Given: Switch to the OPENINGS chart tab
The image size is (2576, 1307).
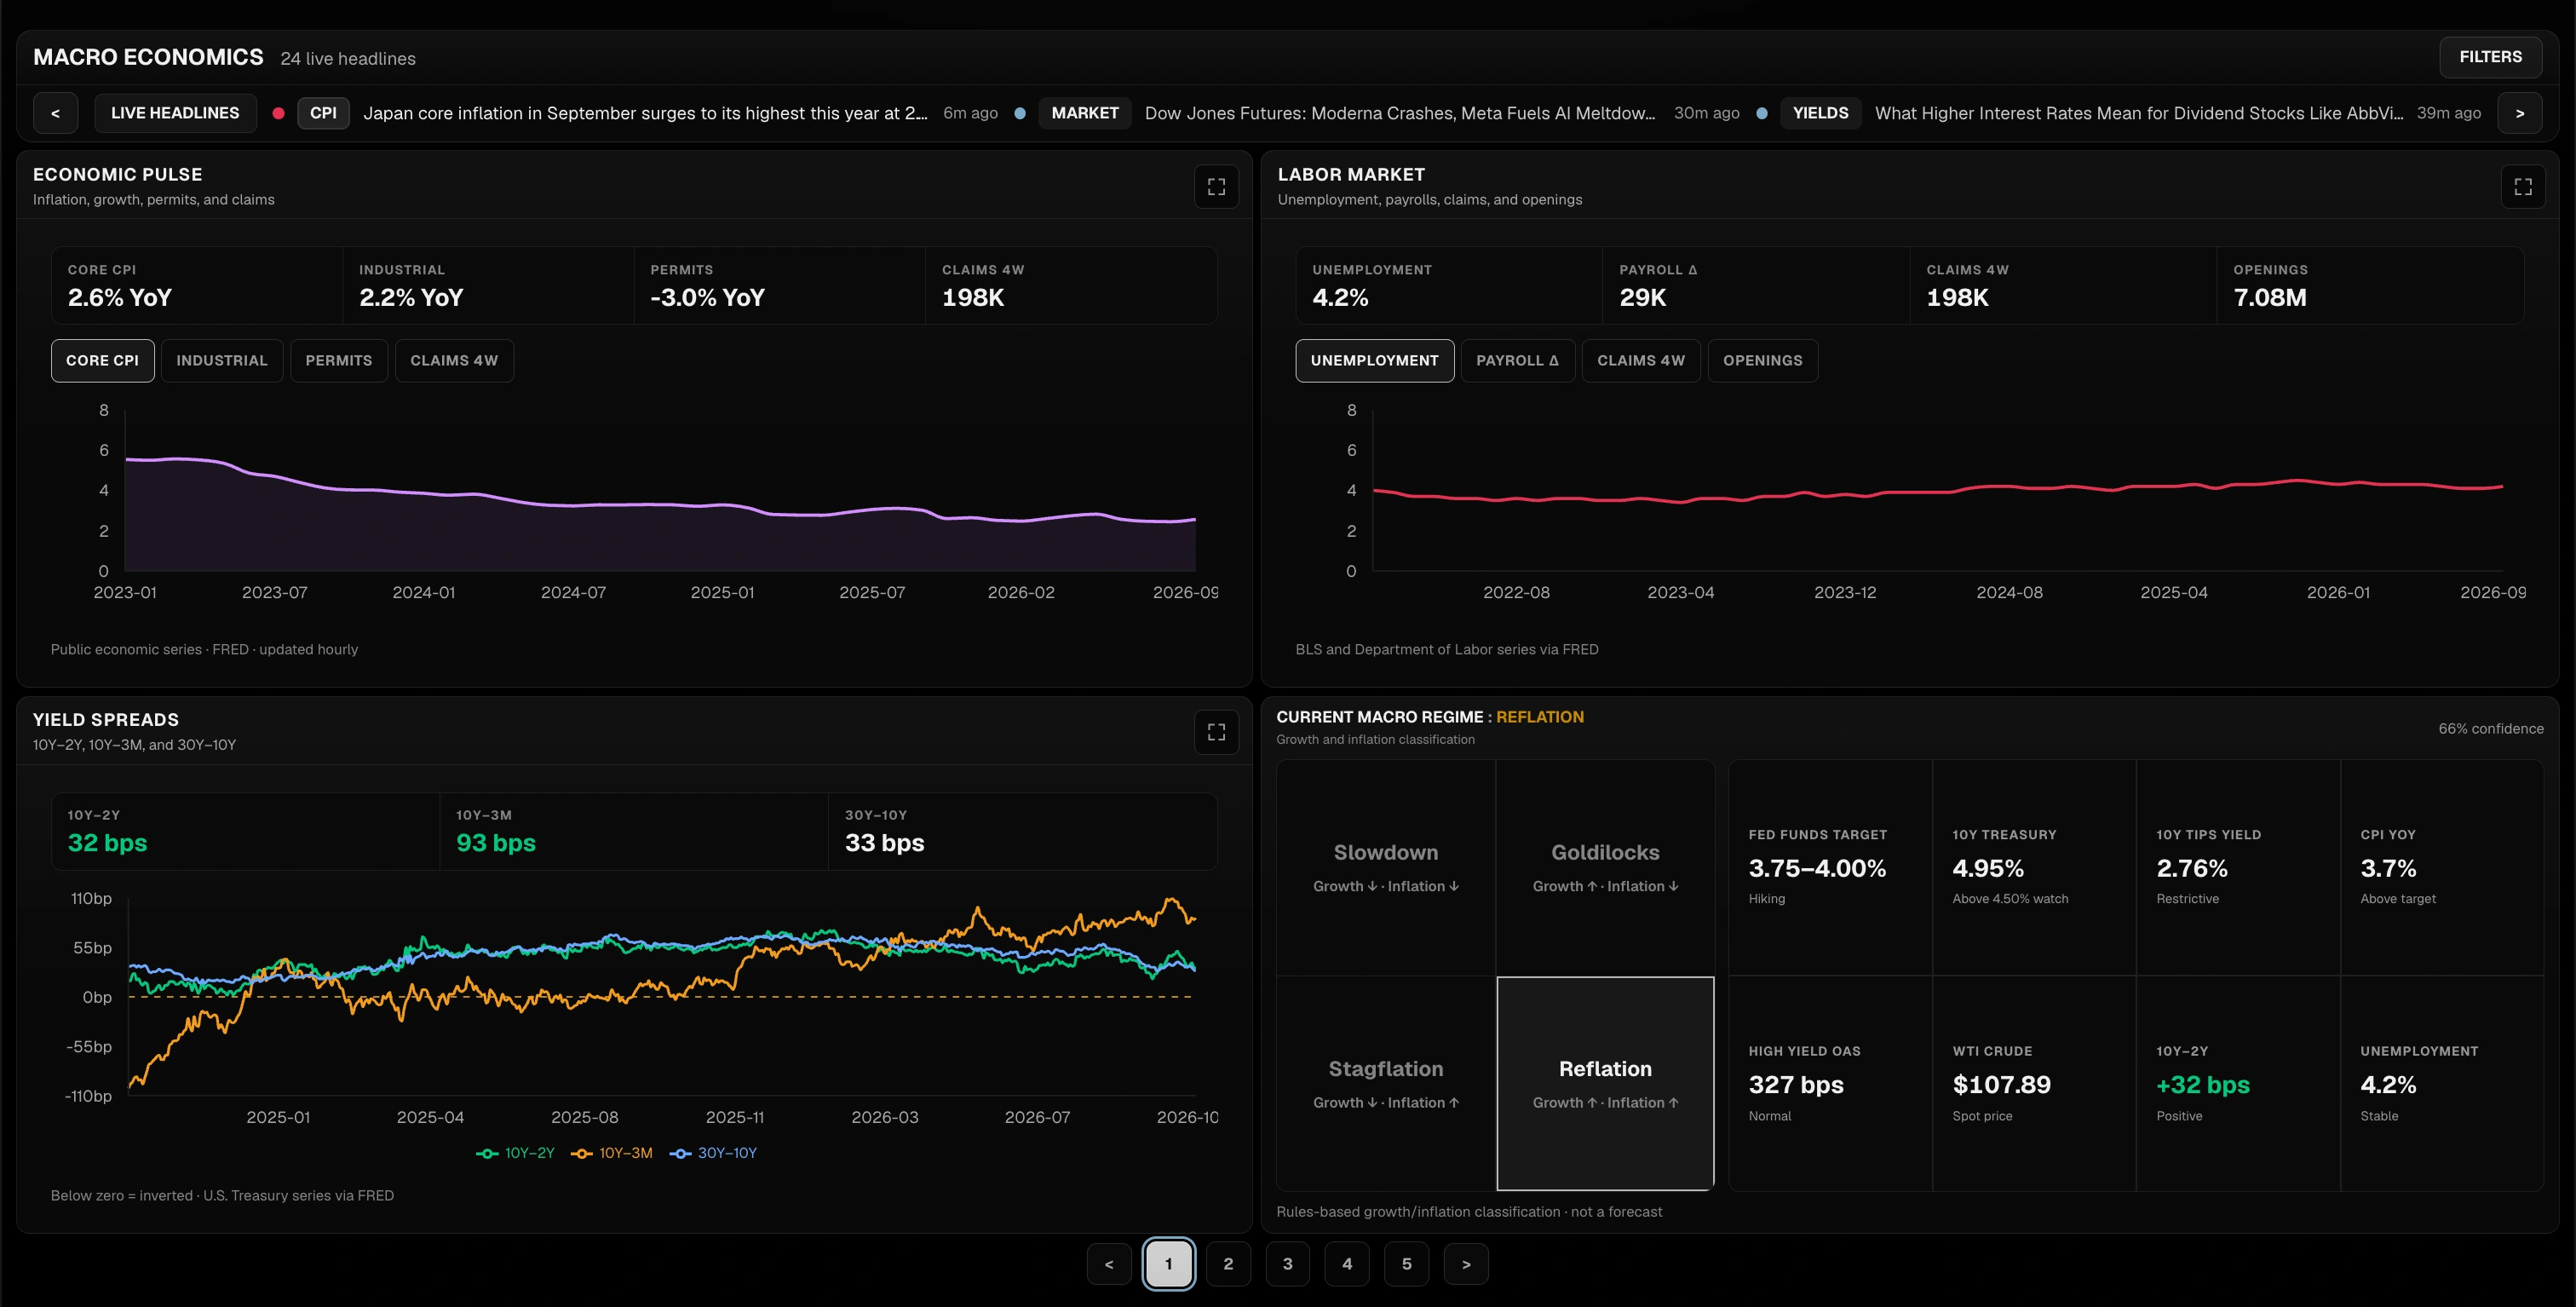Looking at the screenshot, I should (x=1762, y=361).
